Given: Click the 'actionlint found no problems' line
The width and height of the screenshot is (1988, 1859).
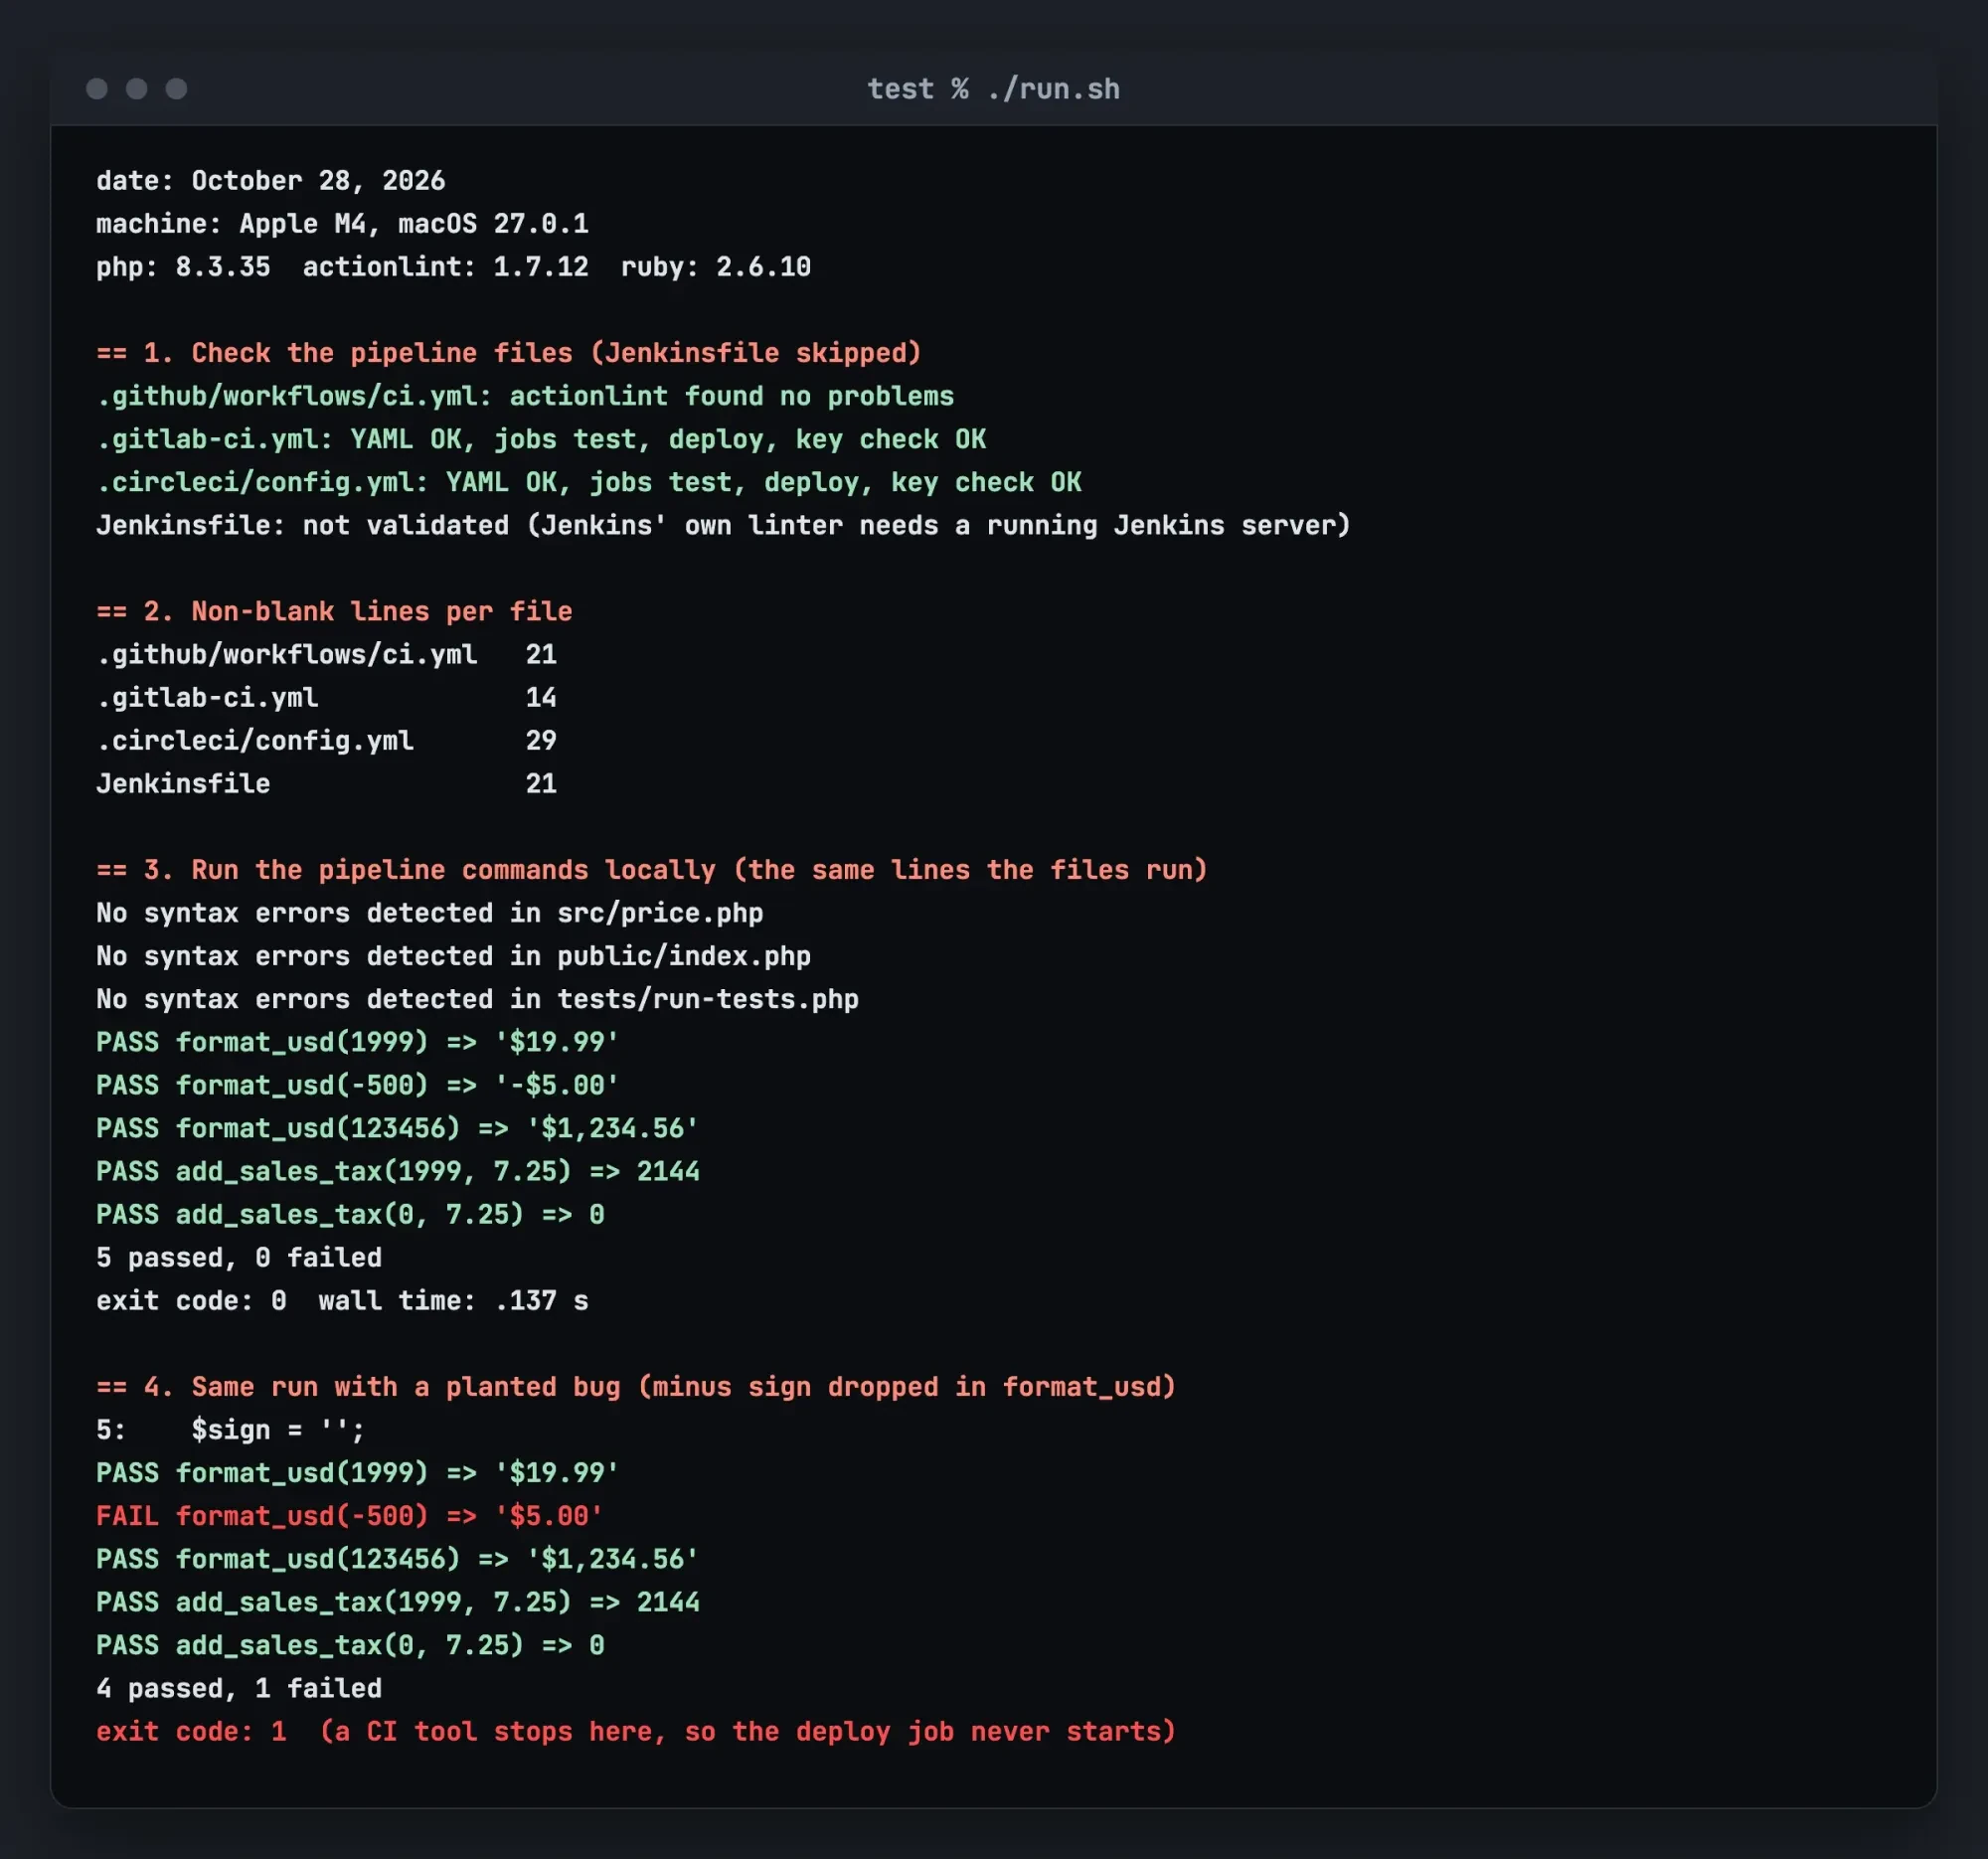Looking at the screenshot, I should (x=525, y=396).
